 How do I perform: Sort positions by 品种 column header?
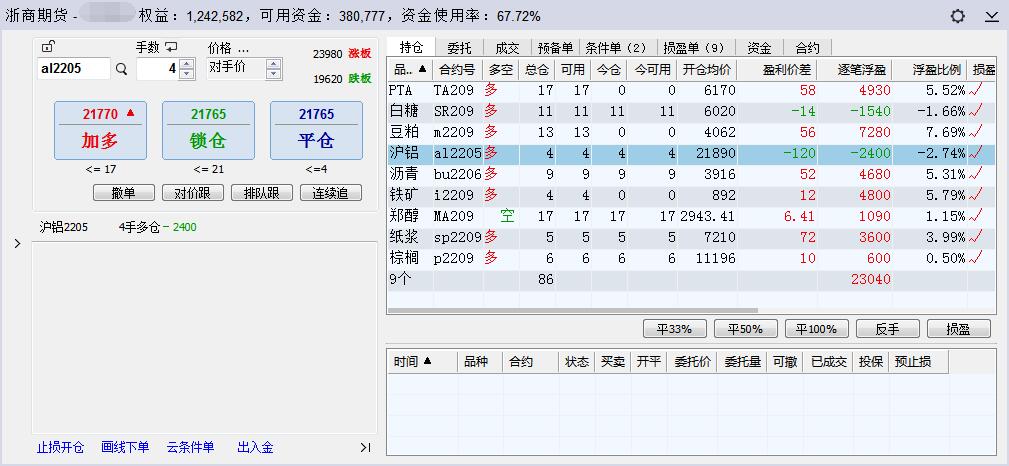[410, 69]
